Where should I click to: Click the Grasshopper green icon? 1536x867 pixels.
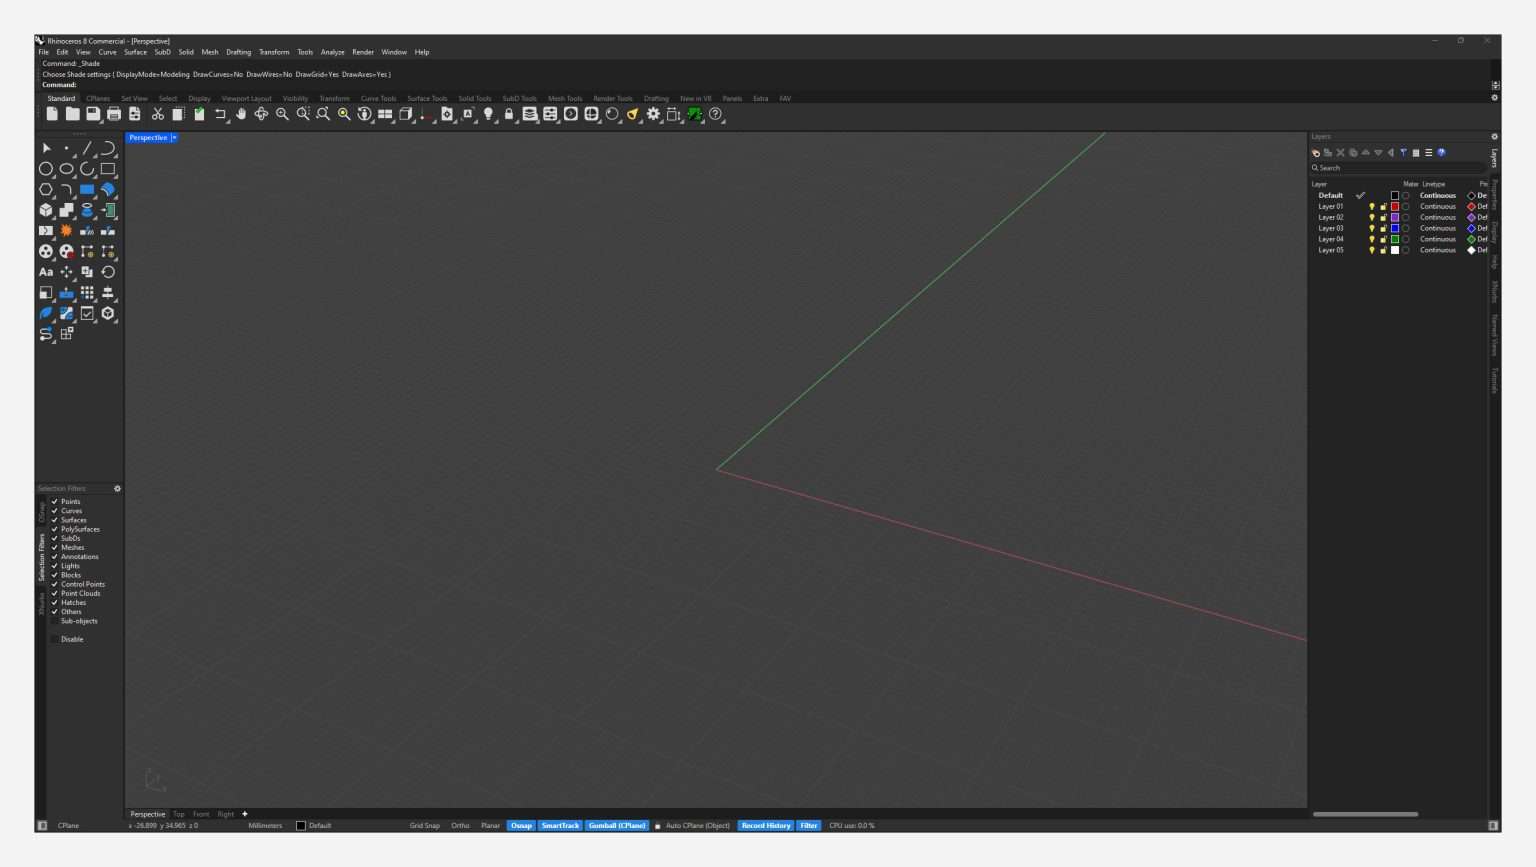(695, 114)
